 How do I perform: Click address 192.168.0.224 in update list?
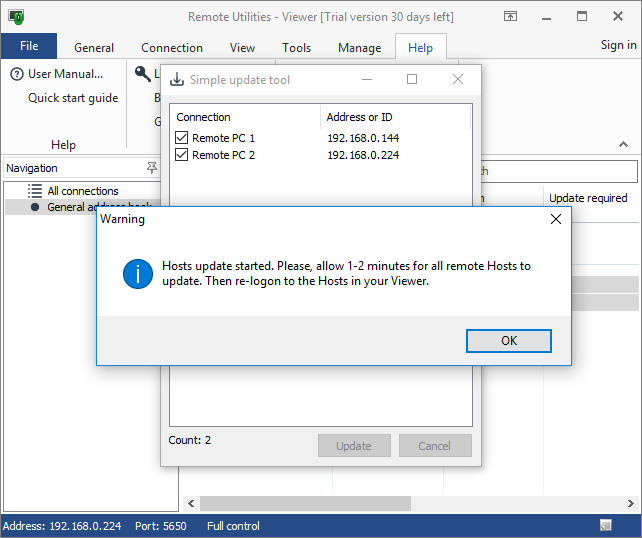(x=363, y=155)
